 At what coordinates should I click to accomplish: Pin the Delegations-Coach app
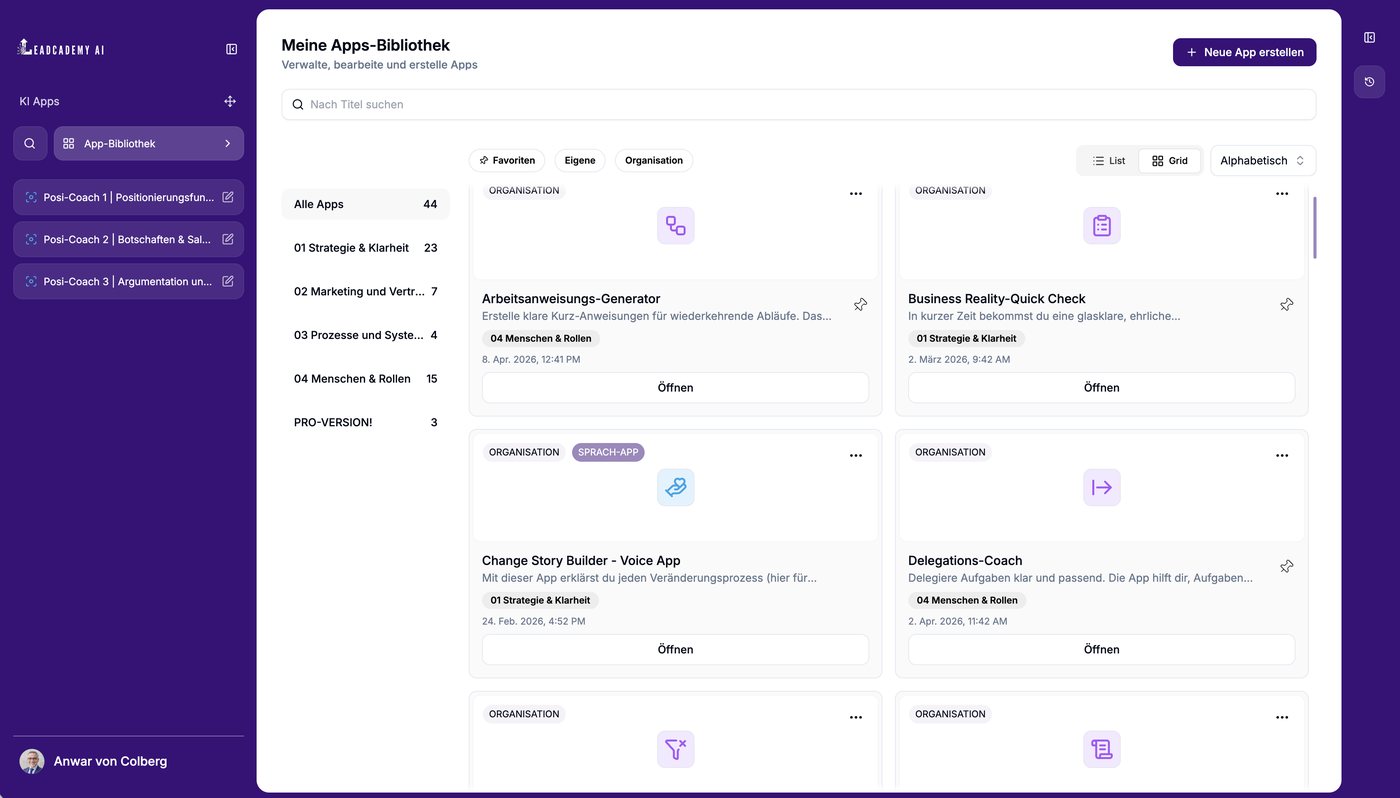[x=1287, y=566]
